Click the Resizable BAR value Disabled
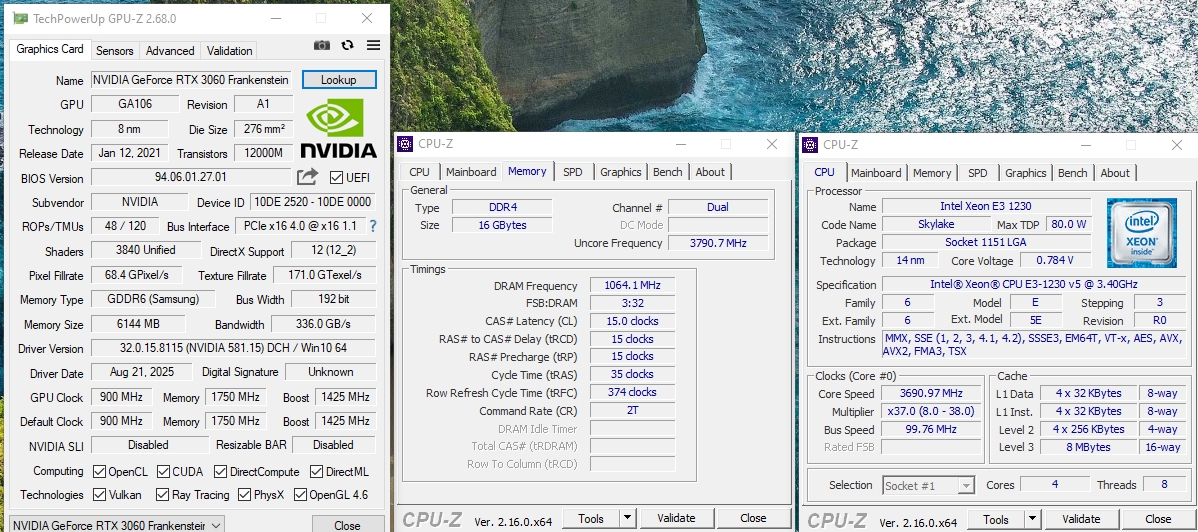 (x=334, y=445)
